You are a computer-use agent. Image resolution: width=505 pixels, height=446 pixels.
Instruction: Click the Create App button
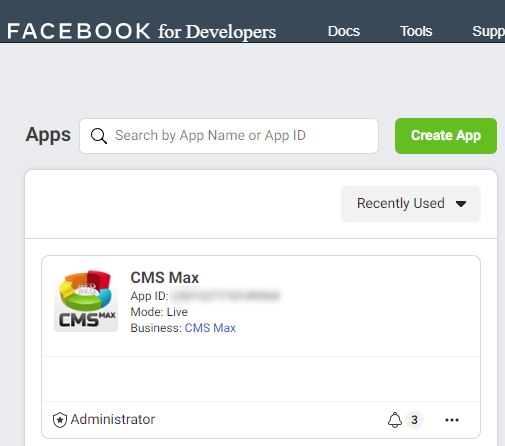[446, 136]
